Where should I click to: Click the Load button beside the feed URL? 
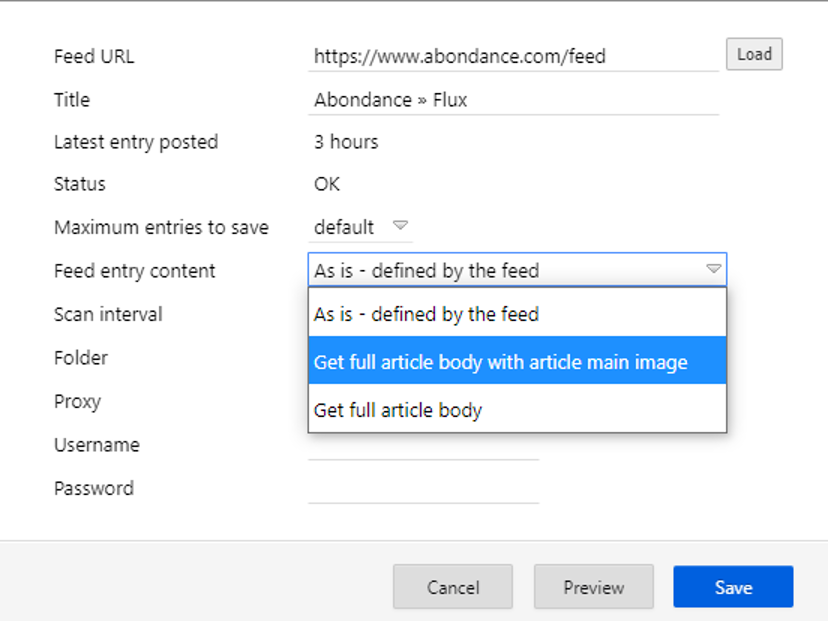coord(754,54)
